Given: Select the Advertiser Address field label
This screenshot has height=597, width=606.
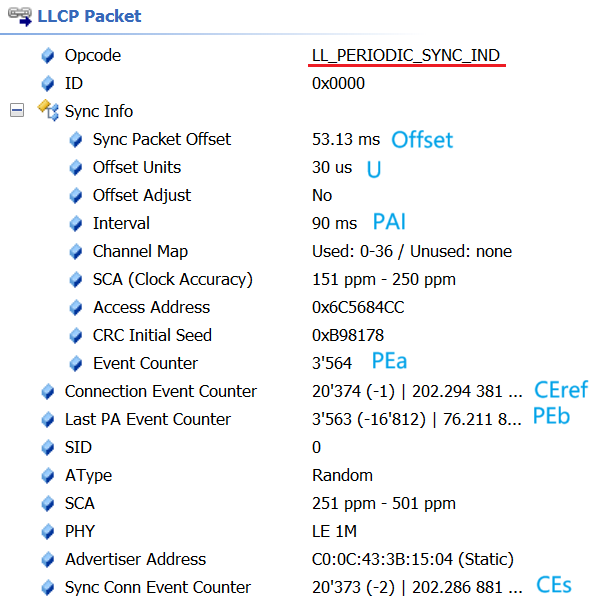Looking at the screenshot, I should tap(135, 560).
